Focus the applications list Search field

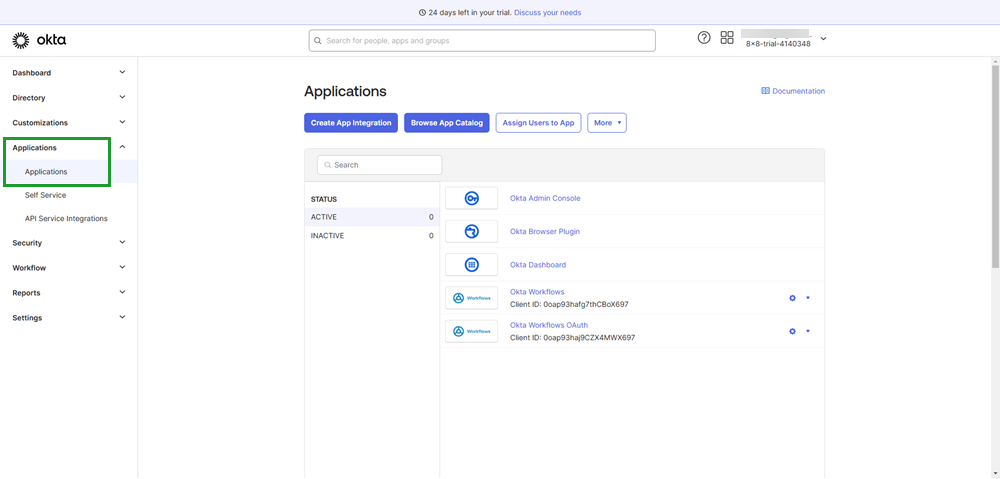tap(379, 165)
